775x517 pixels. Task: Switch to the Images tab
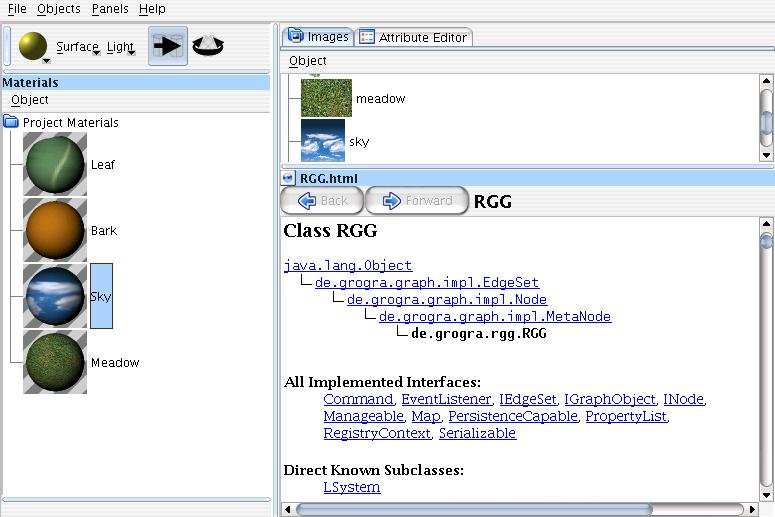pos(318,37)
